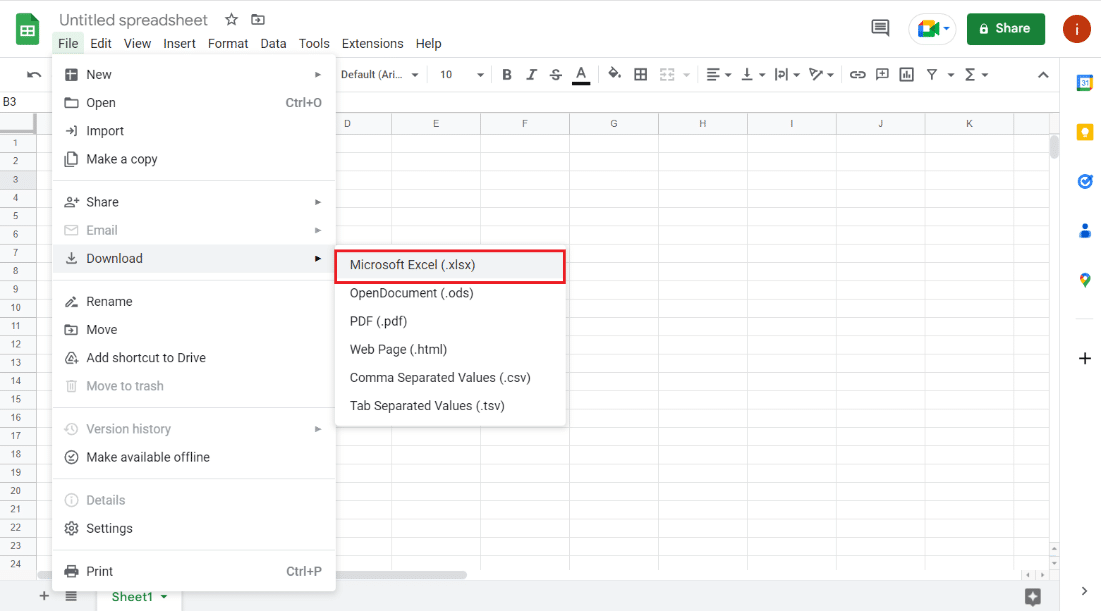Open horizontal align dropdown
Viewport: 1101px width, 611px height.
point(718,74)
